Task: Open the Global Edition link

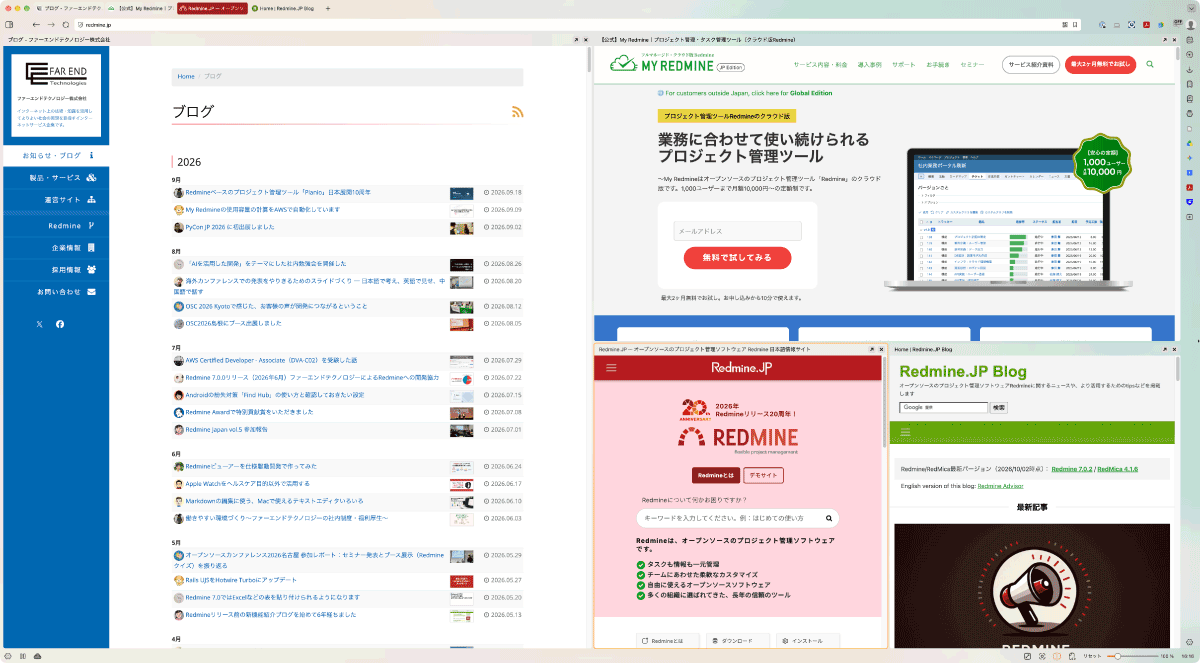Action: pyautogui.click(x=810, y=93)
